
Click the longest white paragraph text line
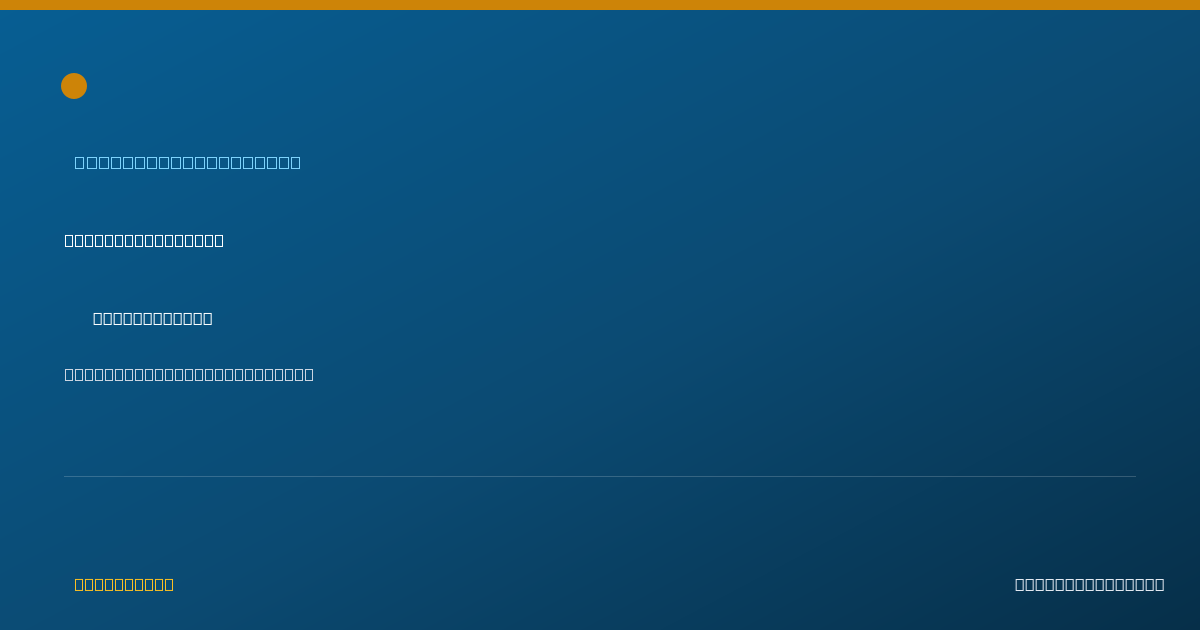(x=189, y=374)
